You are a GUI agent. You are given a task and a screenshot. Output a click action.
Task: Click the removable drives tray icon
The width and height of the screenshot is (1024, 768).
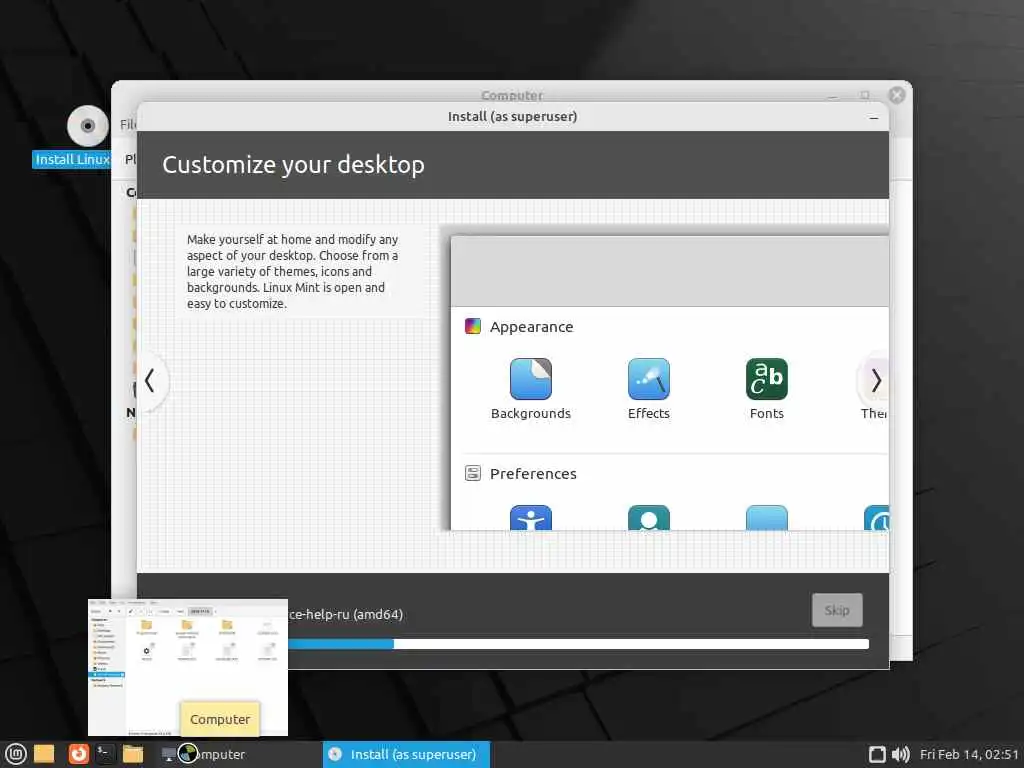click(x=877, y=754)
